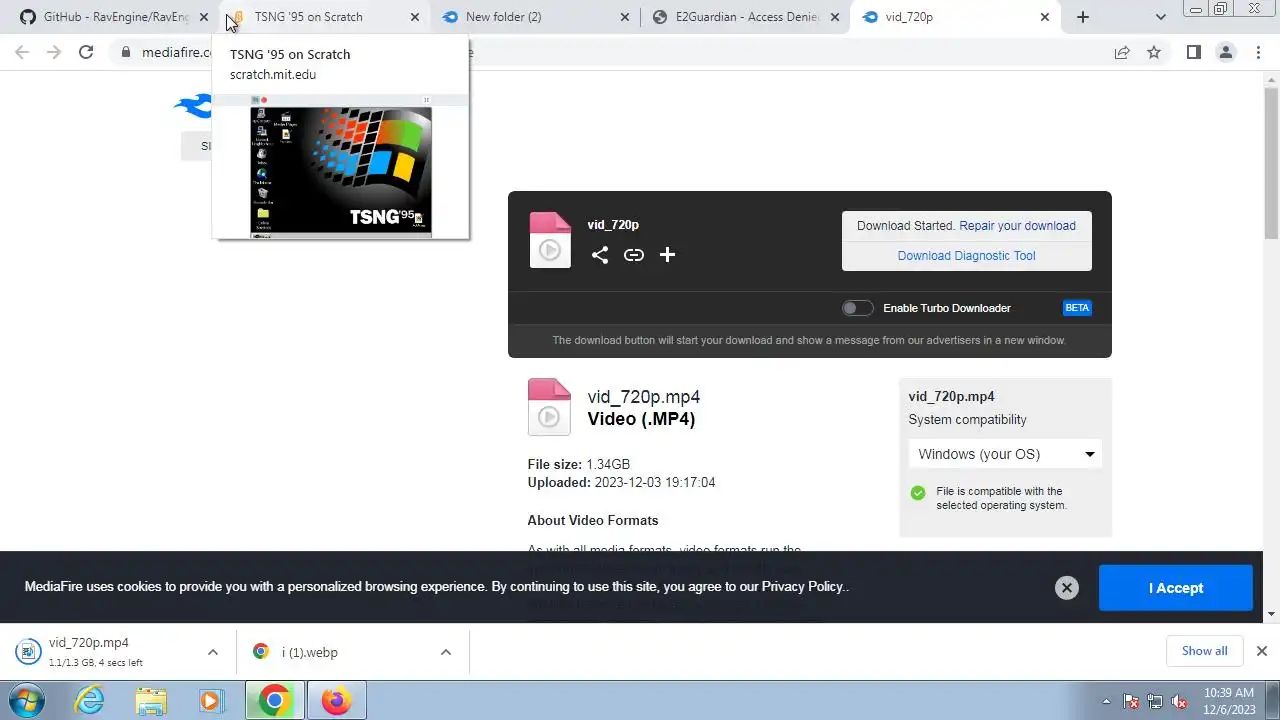Click the copy link icon under vid_720p

coord(634,255)
